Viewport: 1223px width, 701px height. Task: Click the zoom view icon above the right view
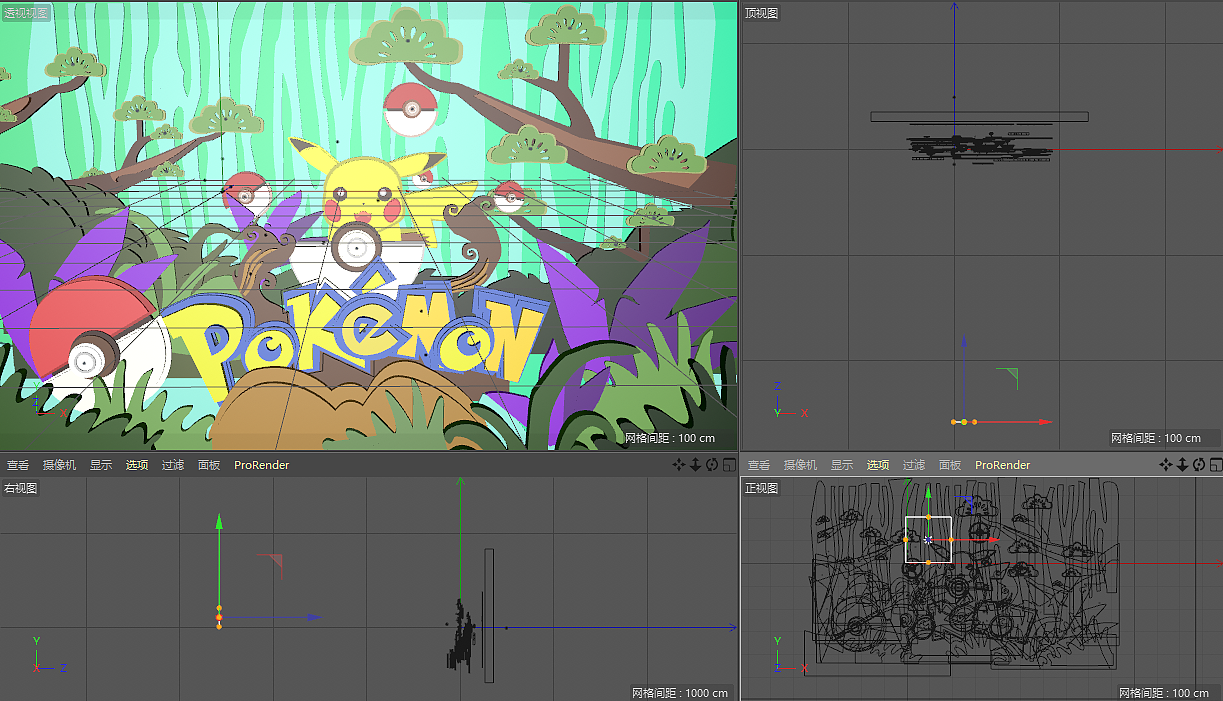695,465
